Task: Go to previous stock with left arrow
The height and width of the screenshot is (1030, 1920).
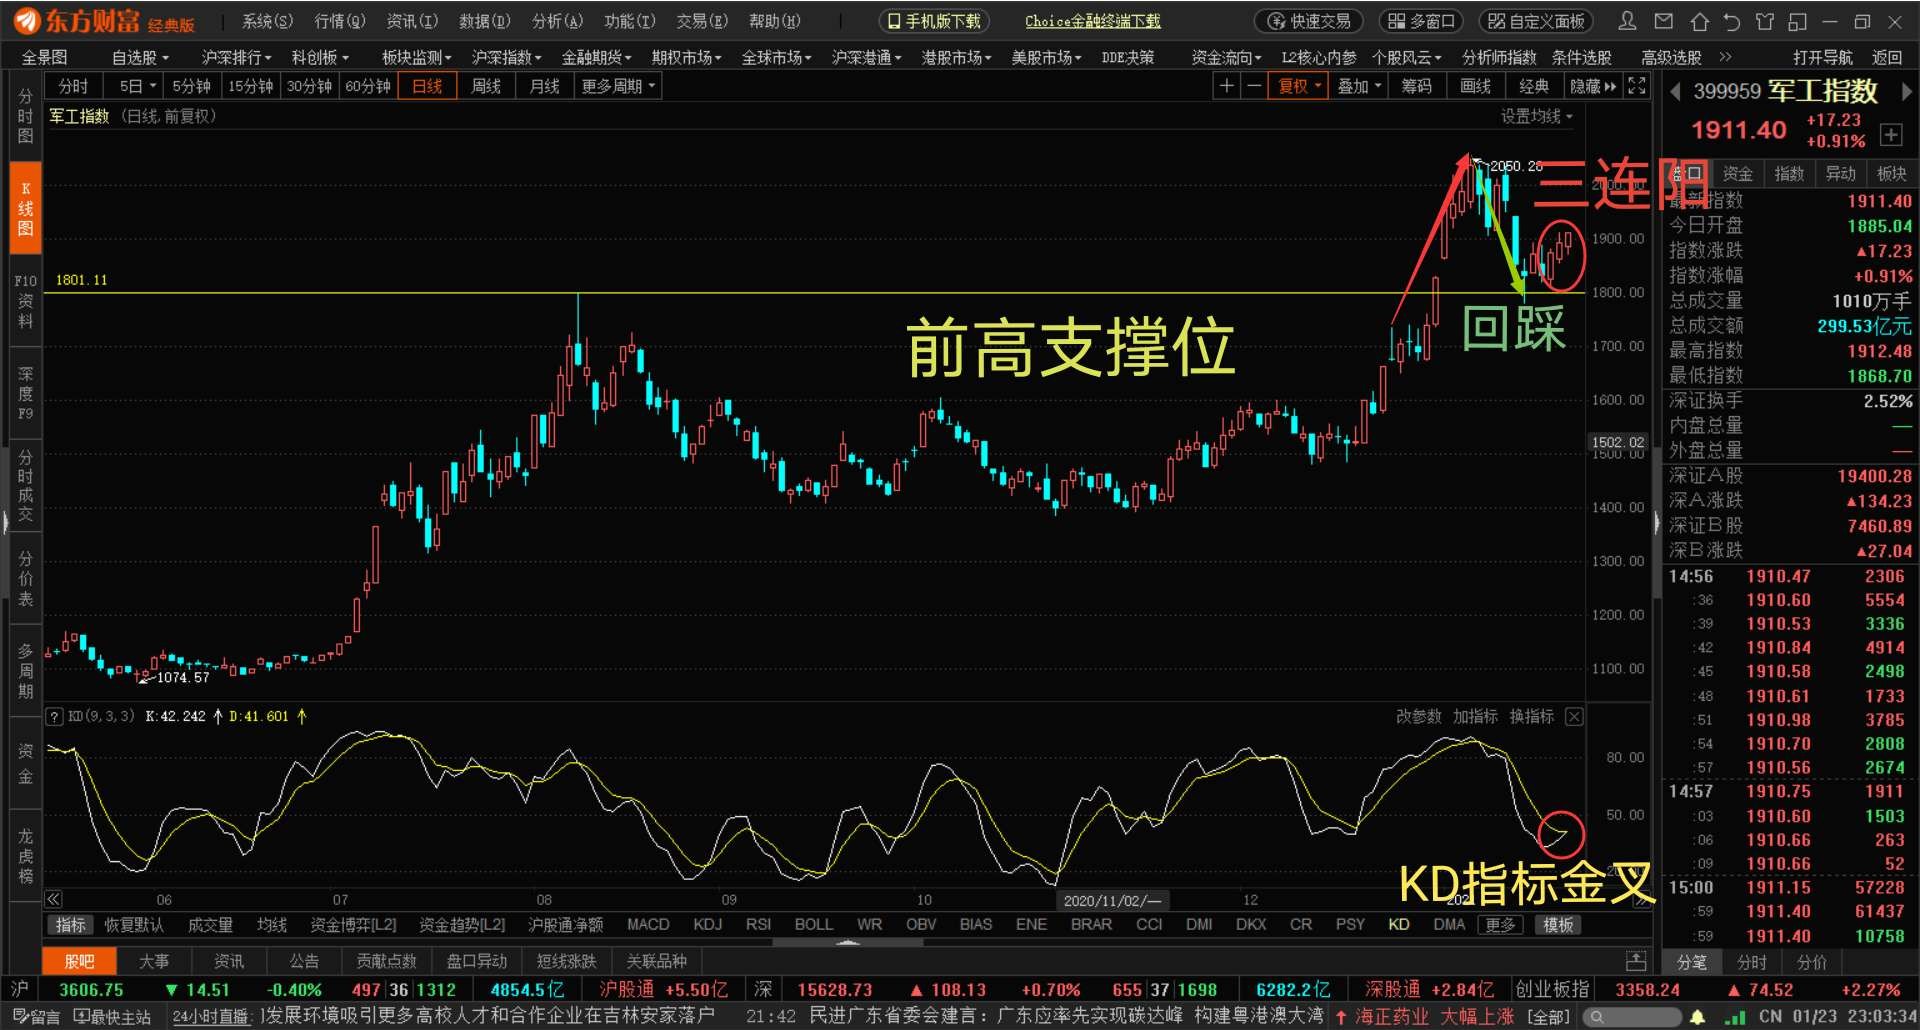Action: point(1675,92)
